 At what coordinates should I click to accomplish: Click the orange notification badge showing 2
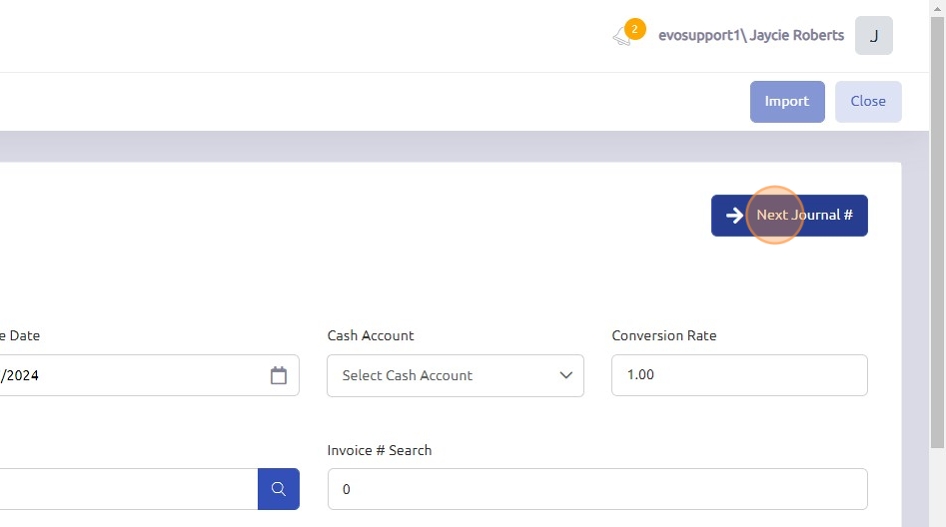(634, 29)
